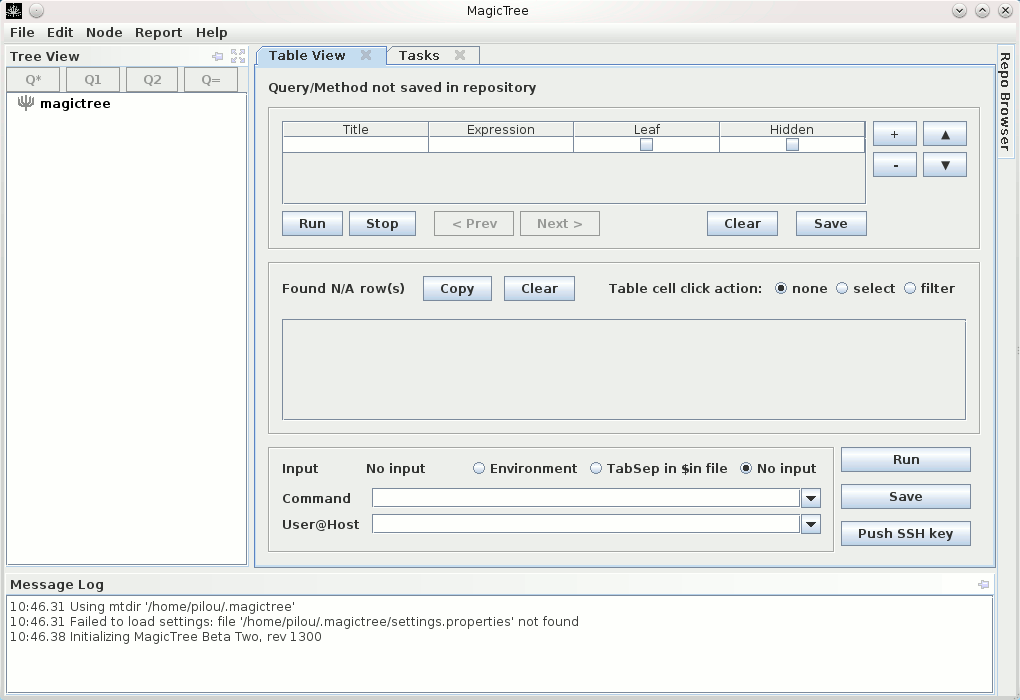This screenshot has height=700, width=1020.
Task: Click the Q* query button
Action: 33,80
